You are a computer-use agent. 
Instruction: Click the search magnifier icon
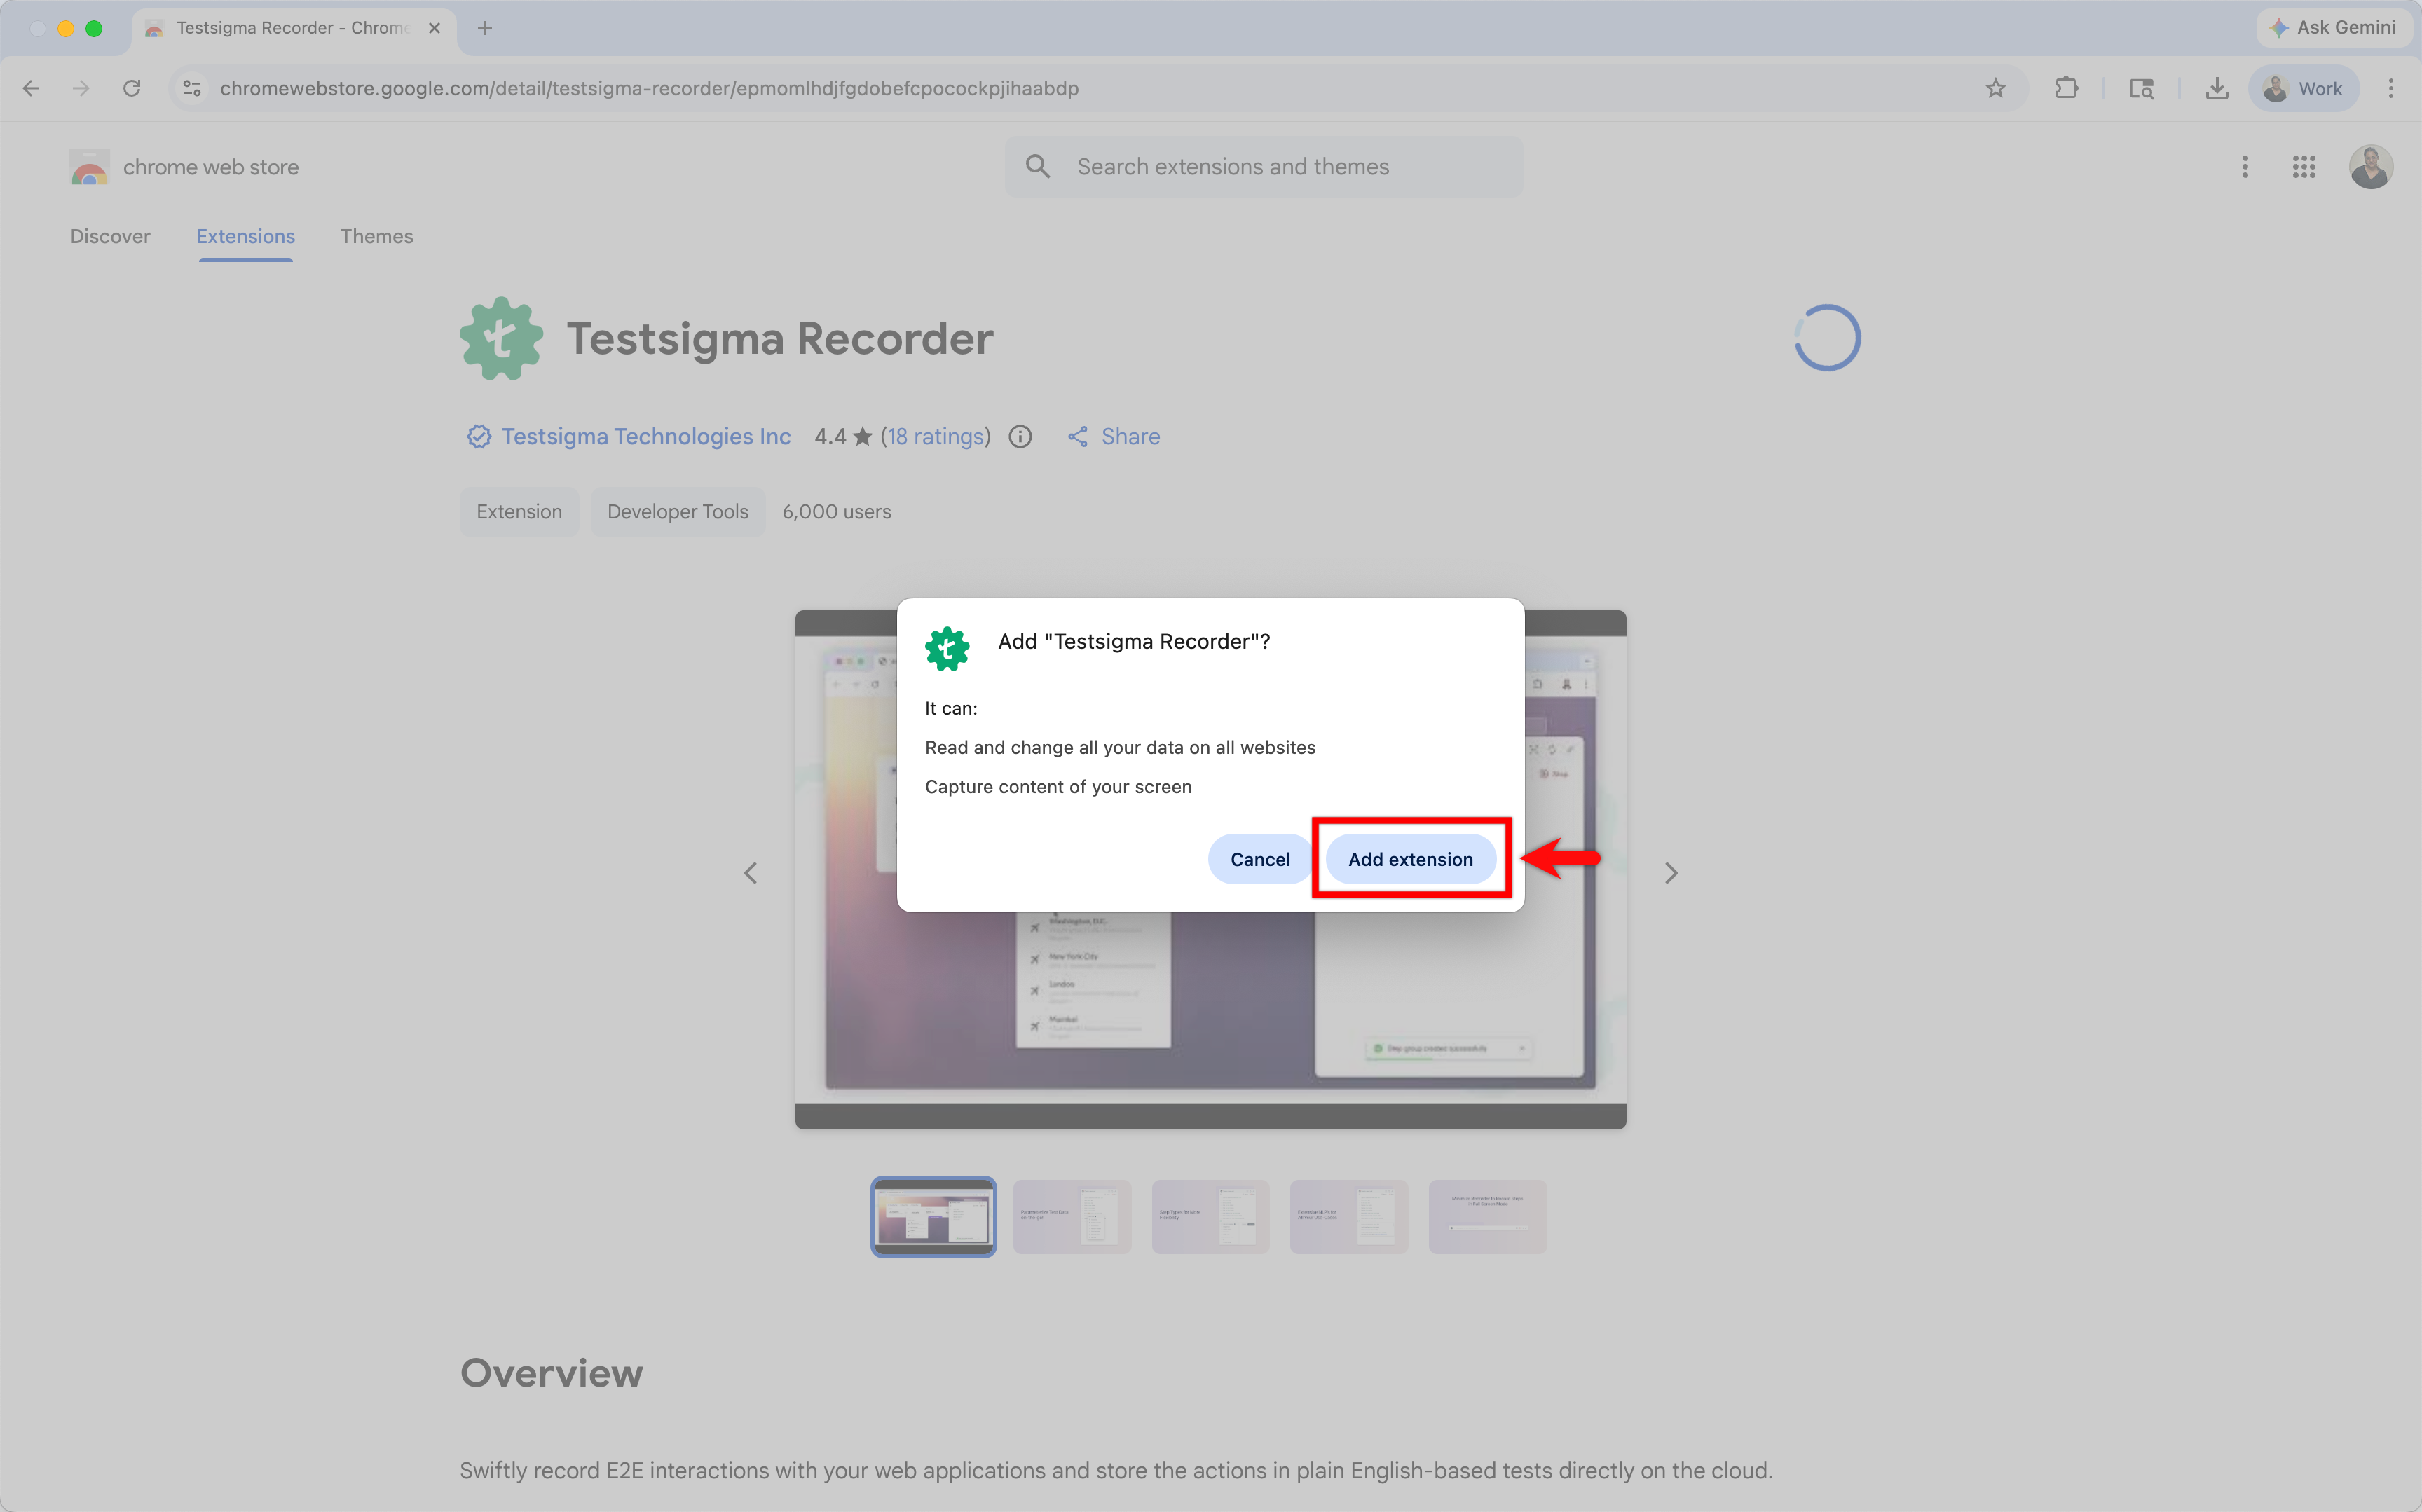[1038, 167]
